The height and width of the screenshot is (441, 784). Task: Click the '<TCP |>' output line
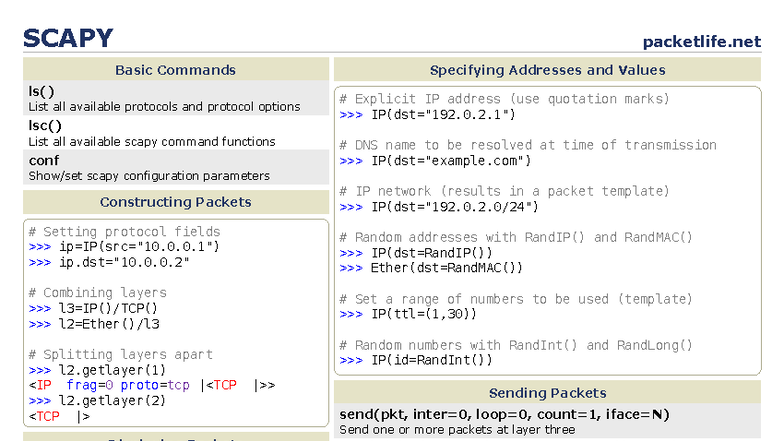click(59, 416)
